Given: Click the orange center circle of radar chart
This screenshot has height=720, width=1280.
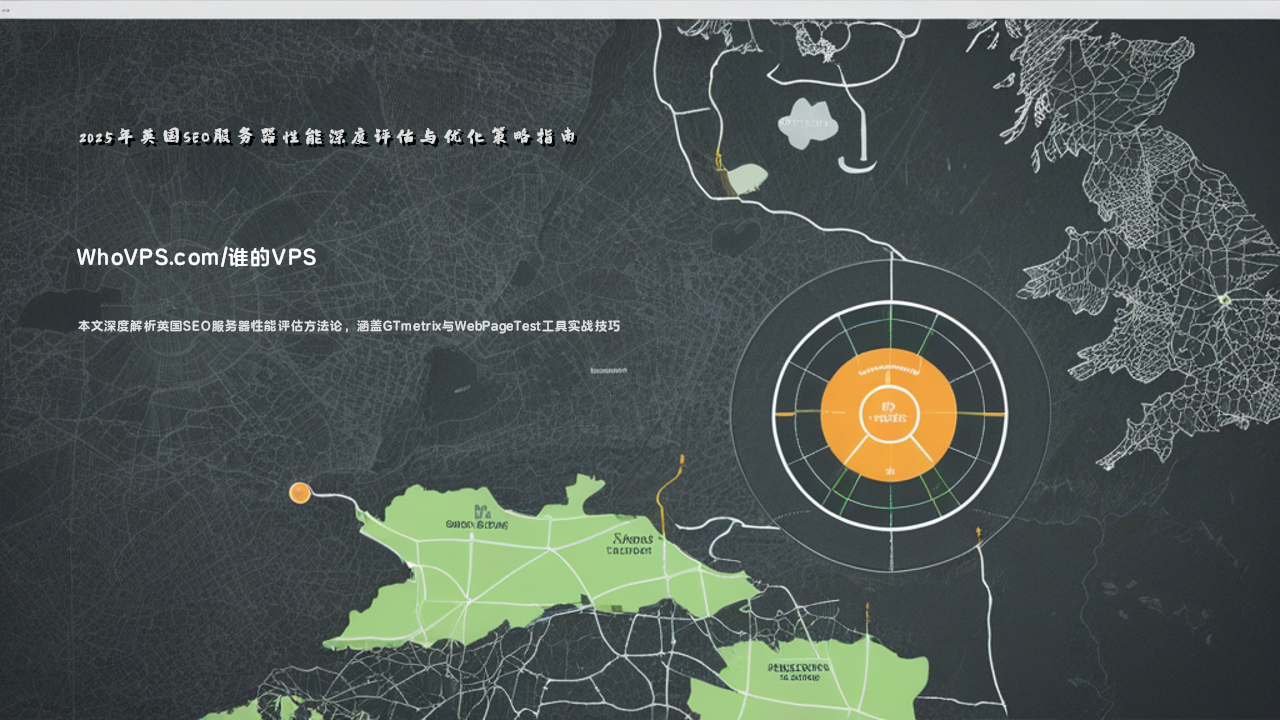Looking at the screenshot, I should [x=888, y=413].
